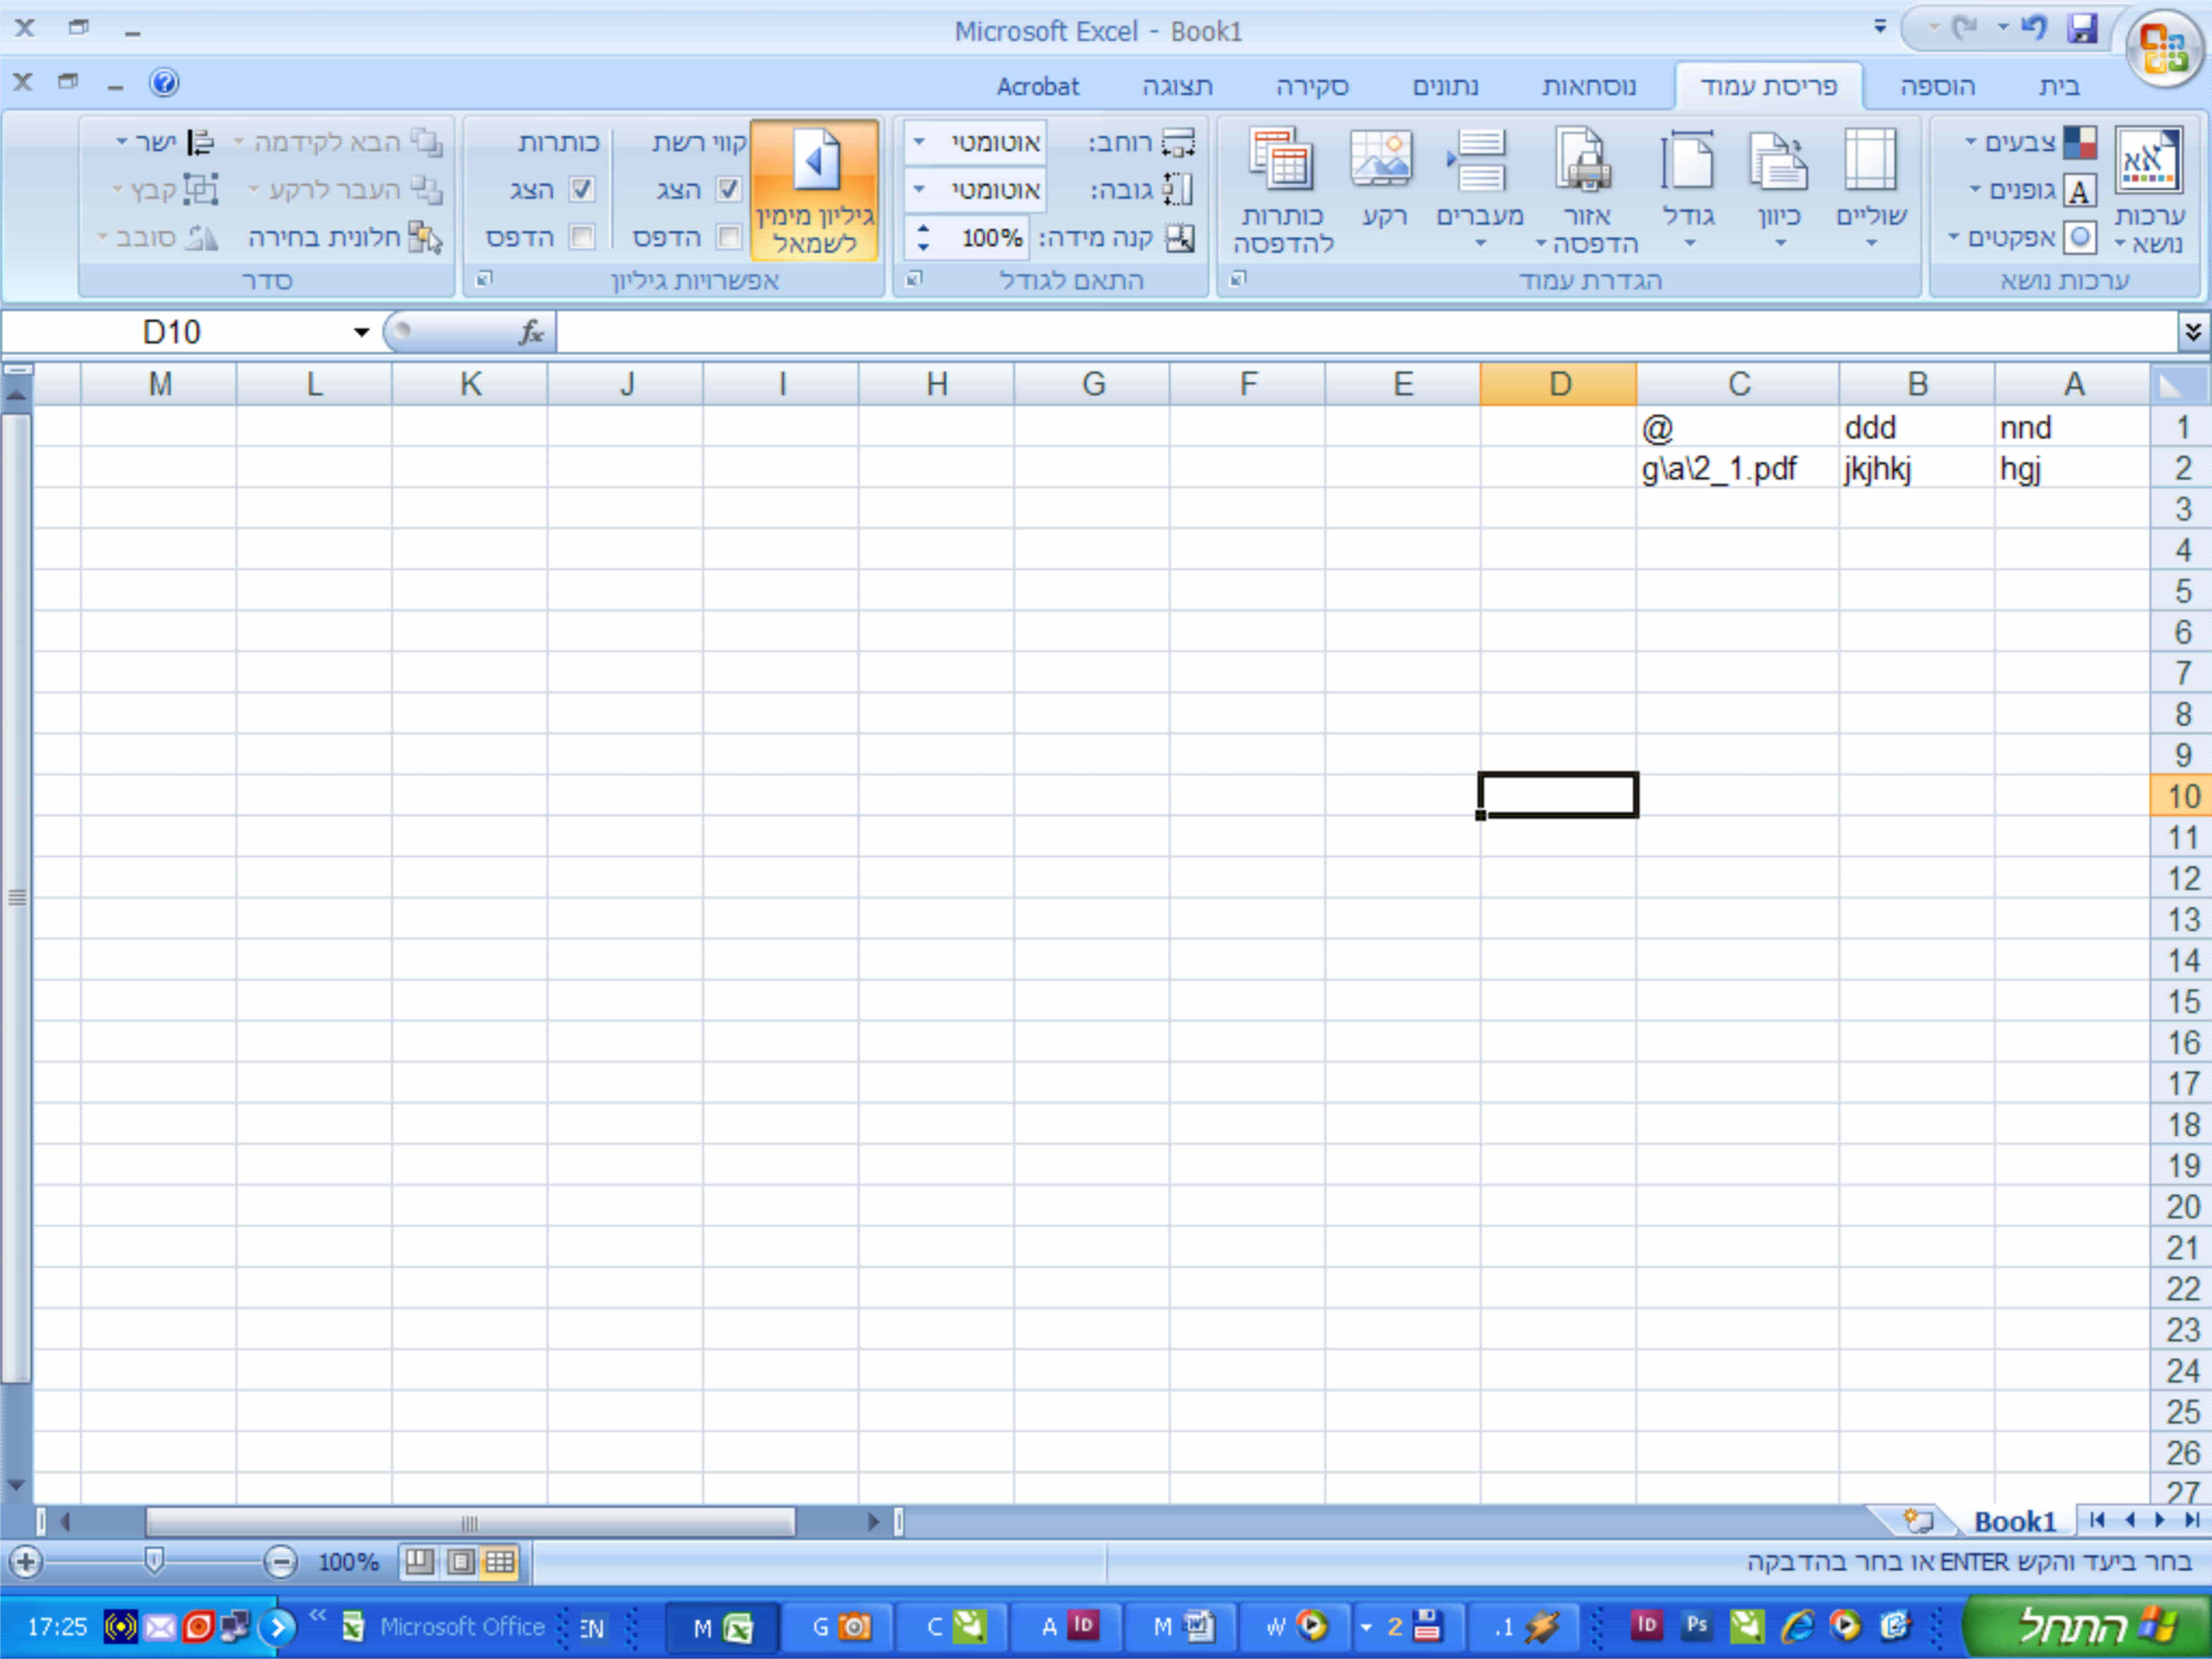Open Print Titles (כותרות הדפסה) icon
Image resolution: width=2212 pixels, height=1659 pixels.
click(1281, 160)
